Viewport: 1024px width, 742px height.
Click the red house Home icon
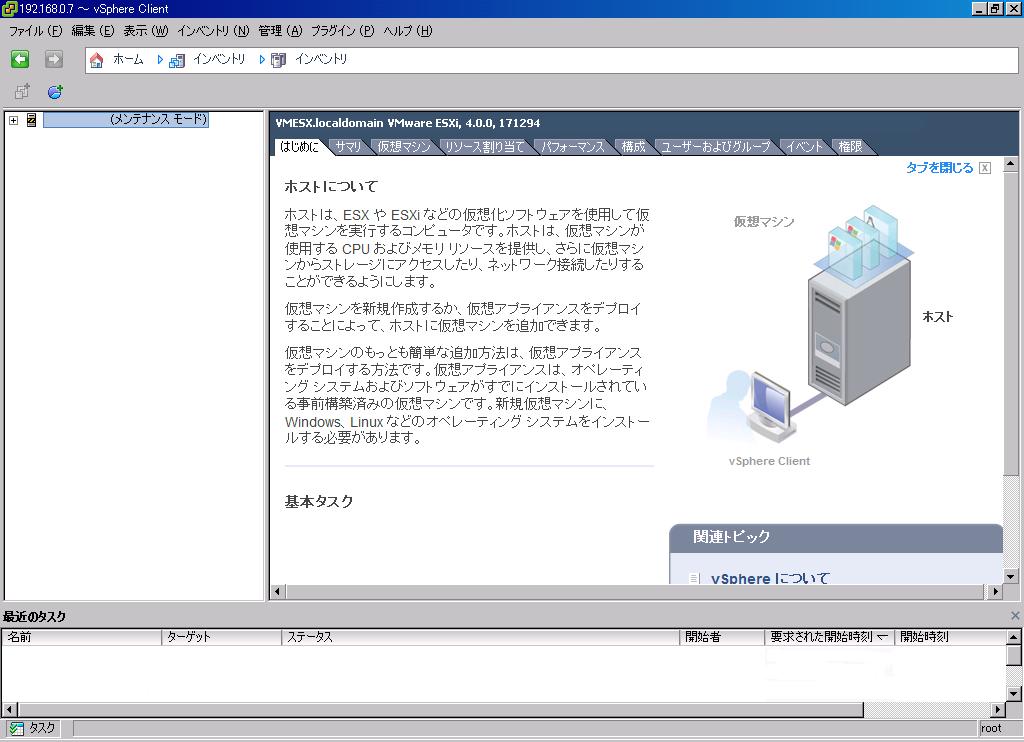pyautogui.click(x=97, y=60)
